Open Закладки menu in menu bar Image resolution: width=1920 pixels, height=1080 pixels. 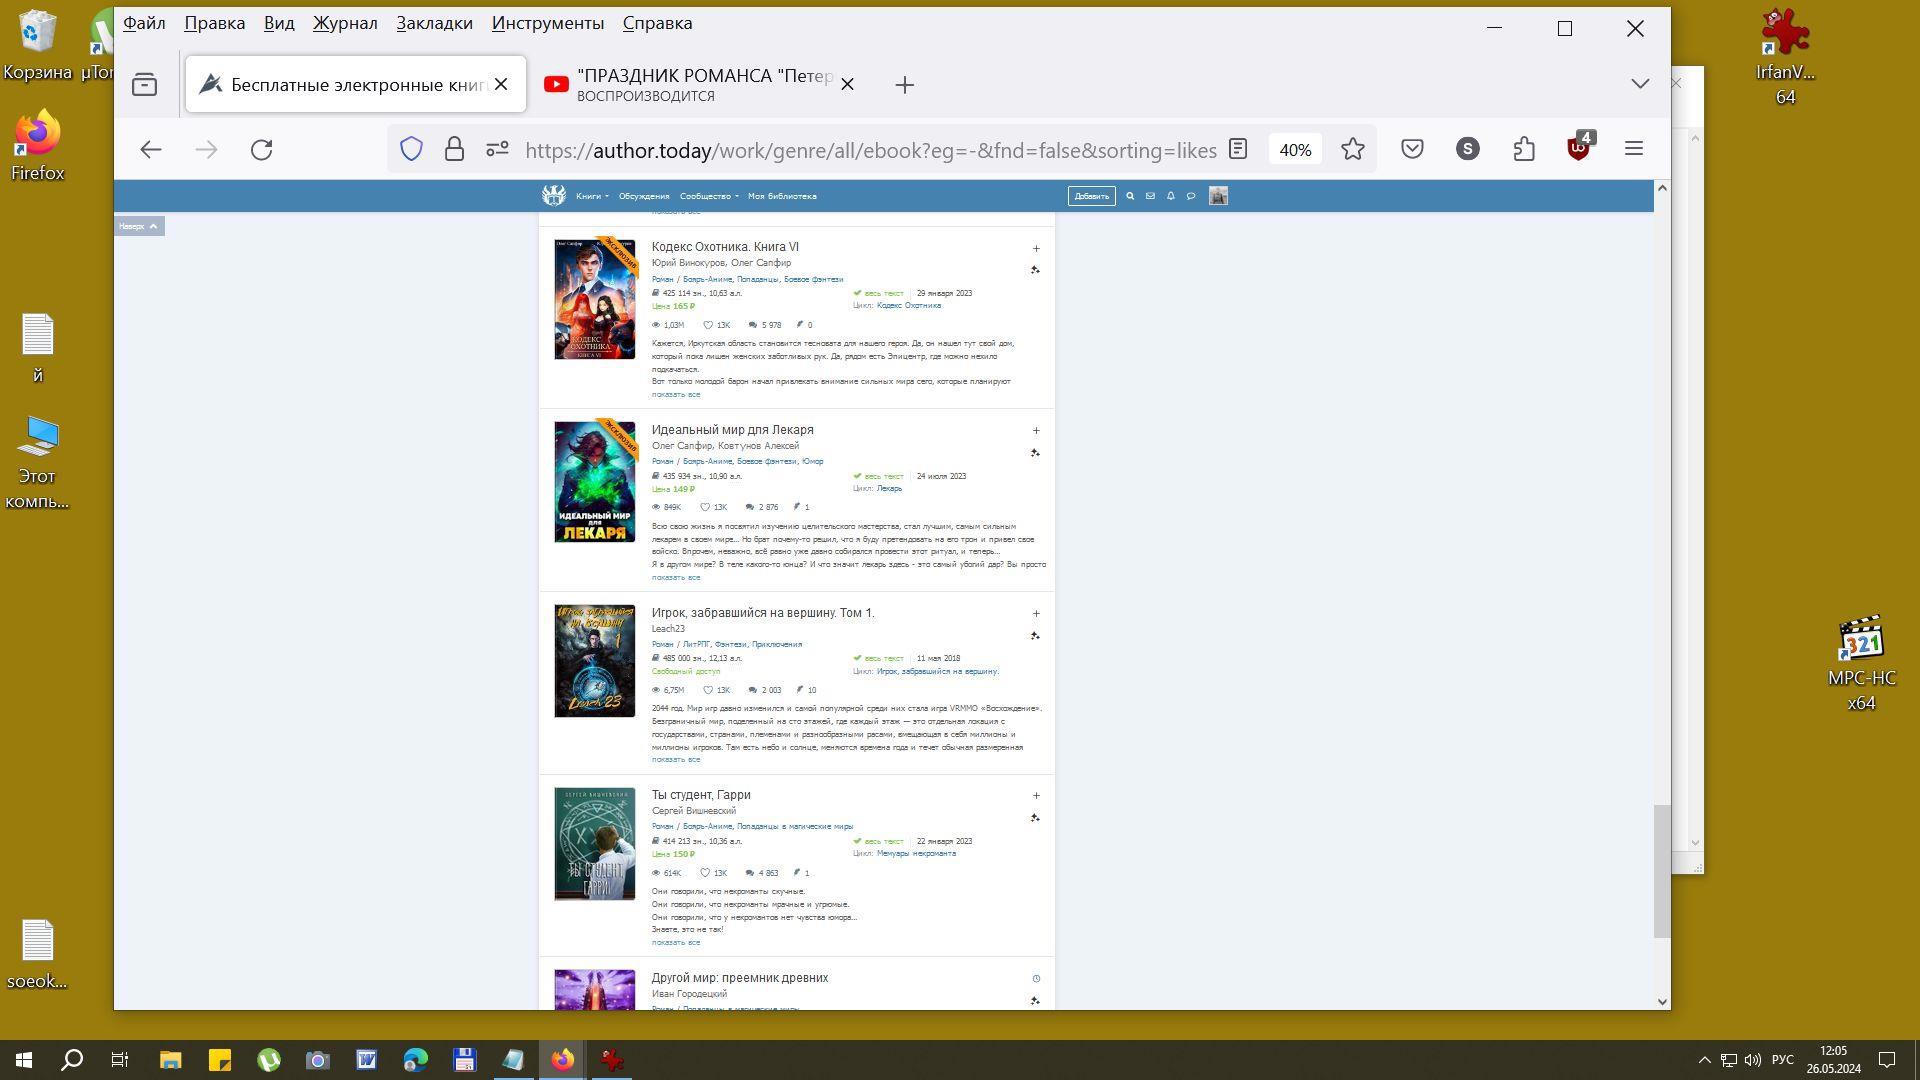[434, 23]
